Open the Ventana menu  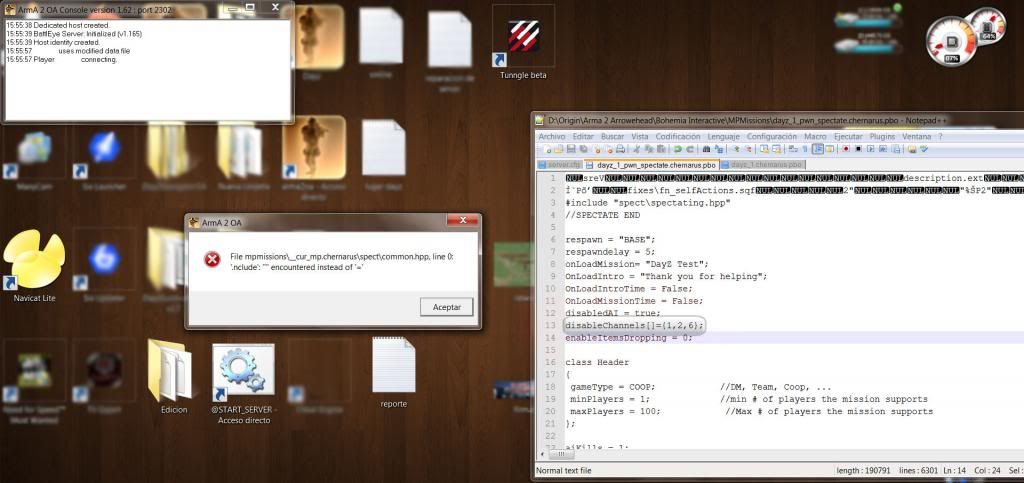point(916,136)
